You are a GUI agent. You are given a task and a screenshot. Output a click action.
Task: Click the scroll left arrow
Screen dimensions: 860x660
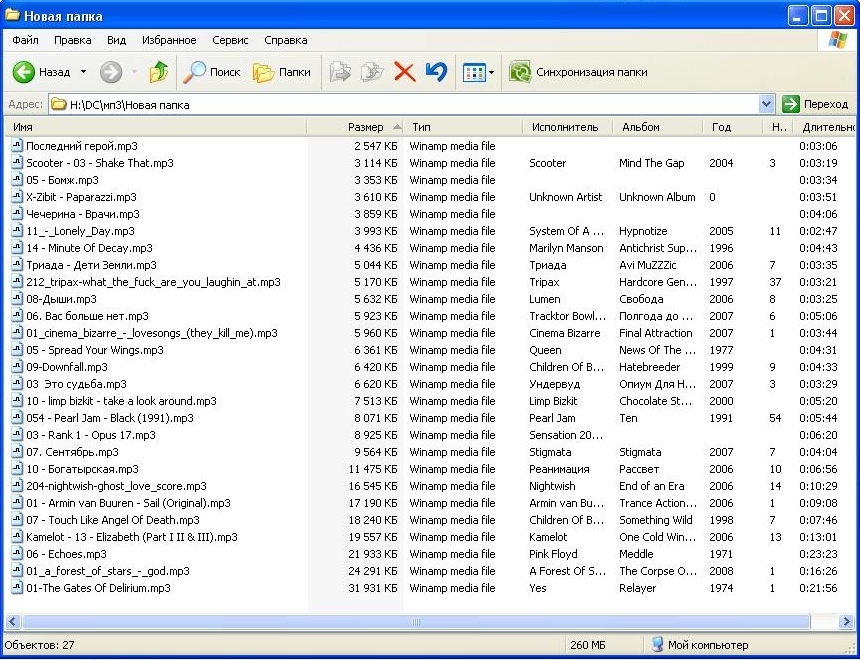click(x=13, y=622)
